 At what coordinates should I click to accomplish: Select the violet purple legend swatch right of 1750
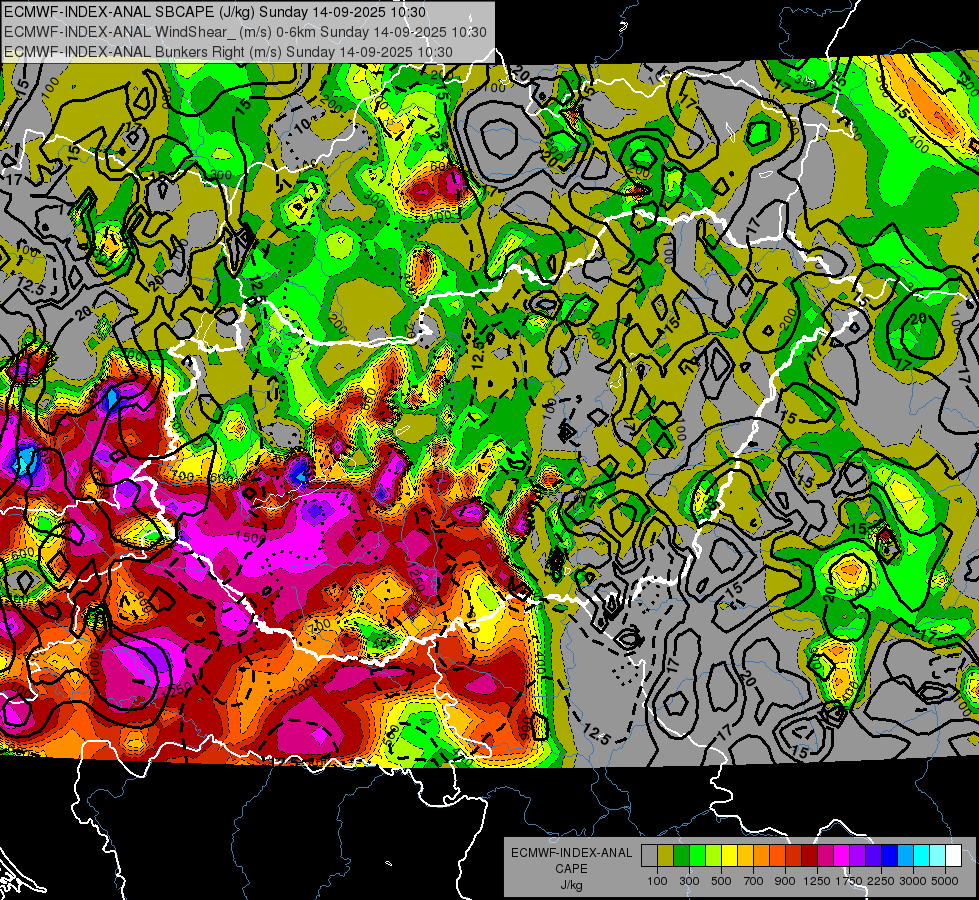click(x=857, y=856)
